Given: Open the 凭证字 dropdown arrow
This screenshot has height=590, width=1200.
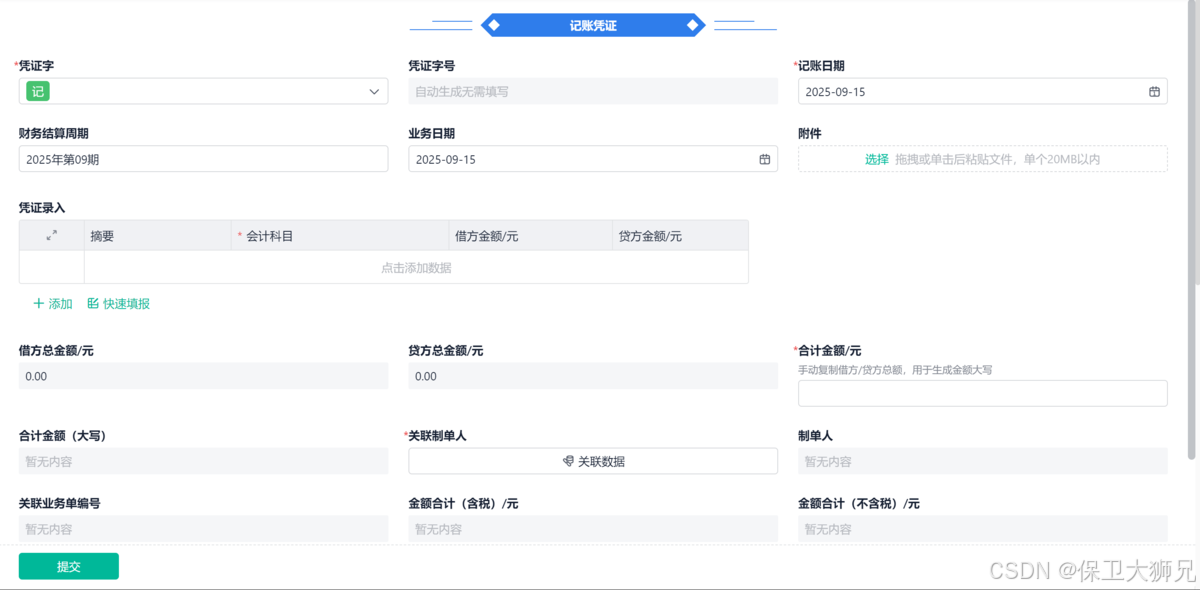Looking at the screenshot, I should tap(374, 92).
